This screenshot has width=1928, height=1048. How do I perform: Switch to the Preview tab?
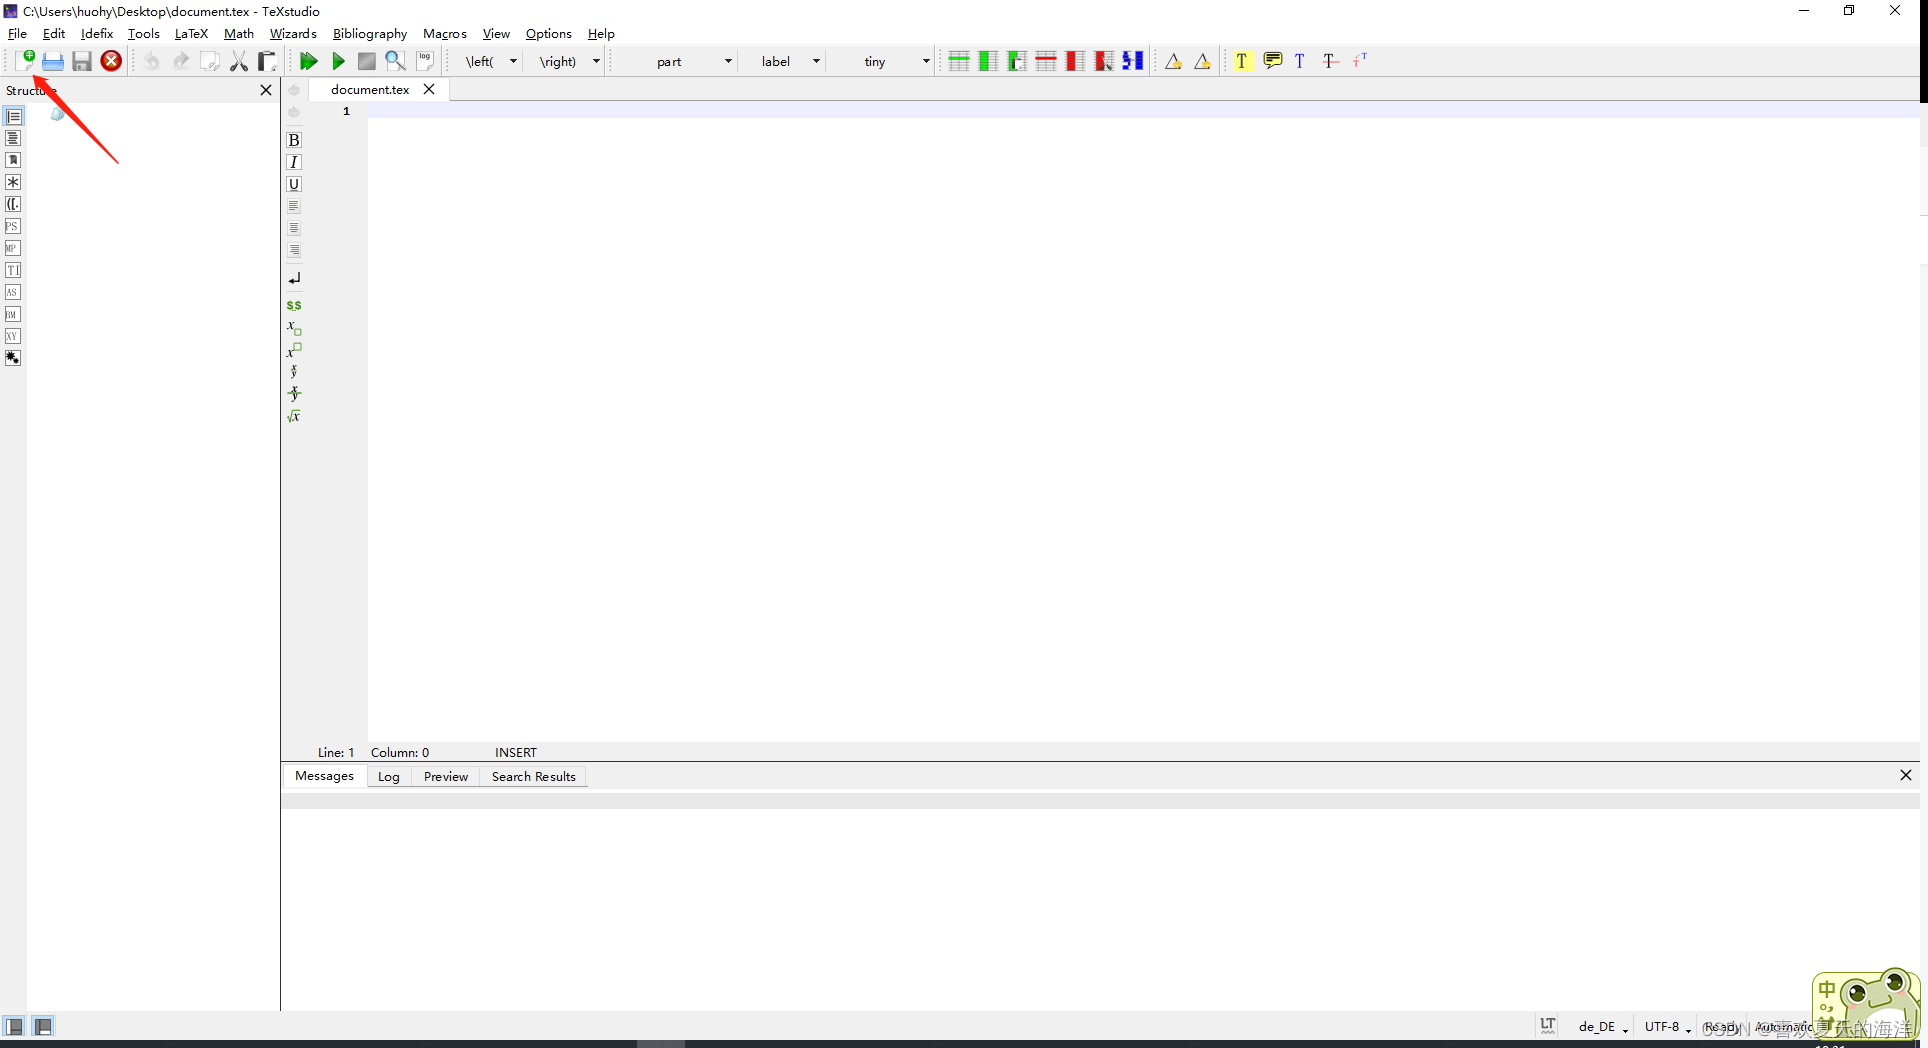coord(446,777)
